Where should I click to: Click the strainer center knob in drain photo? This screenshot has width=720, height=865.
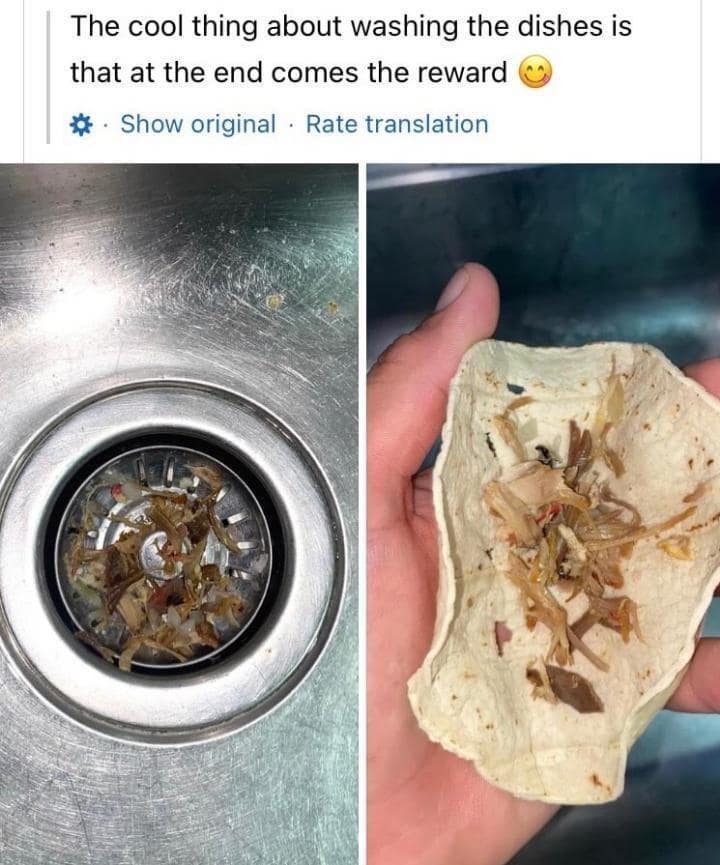point(155,552)
